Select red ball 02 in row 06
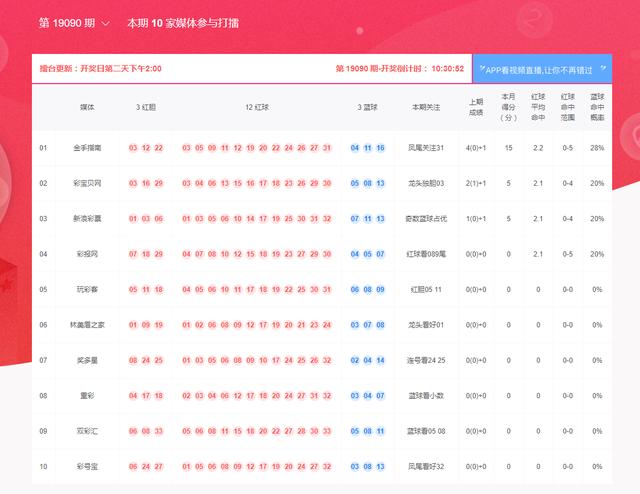Screen dimensions: 640x494 click(199, 325)
